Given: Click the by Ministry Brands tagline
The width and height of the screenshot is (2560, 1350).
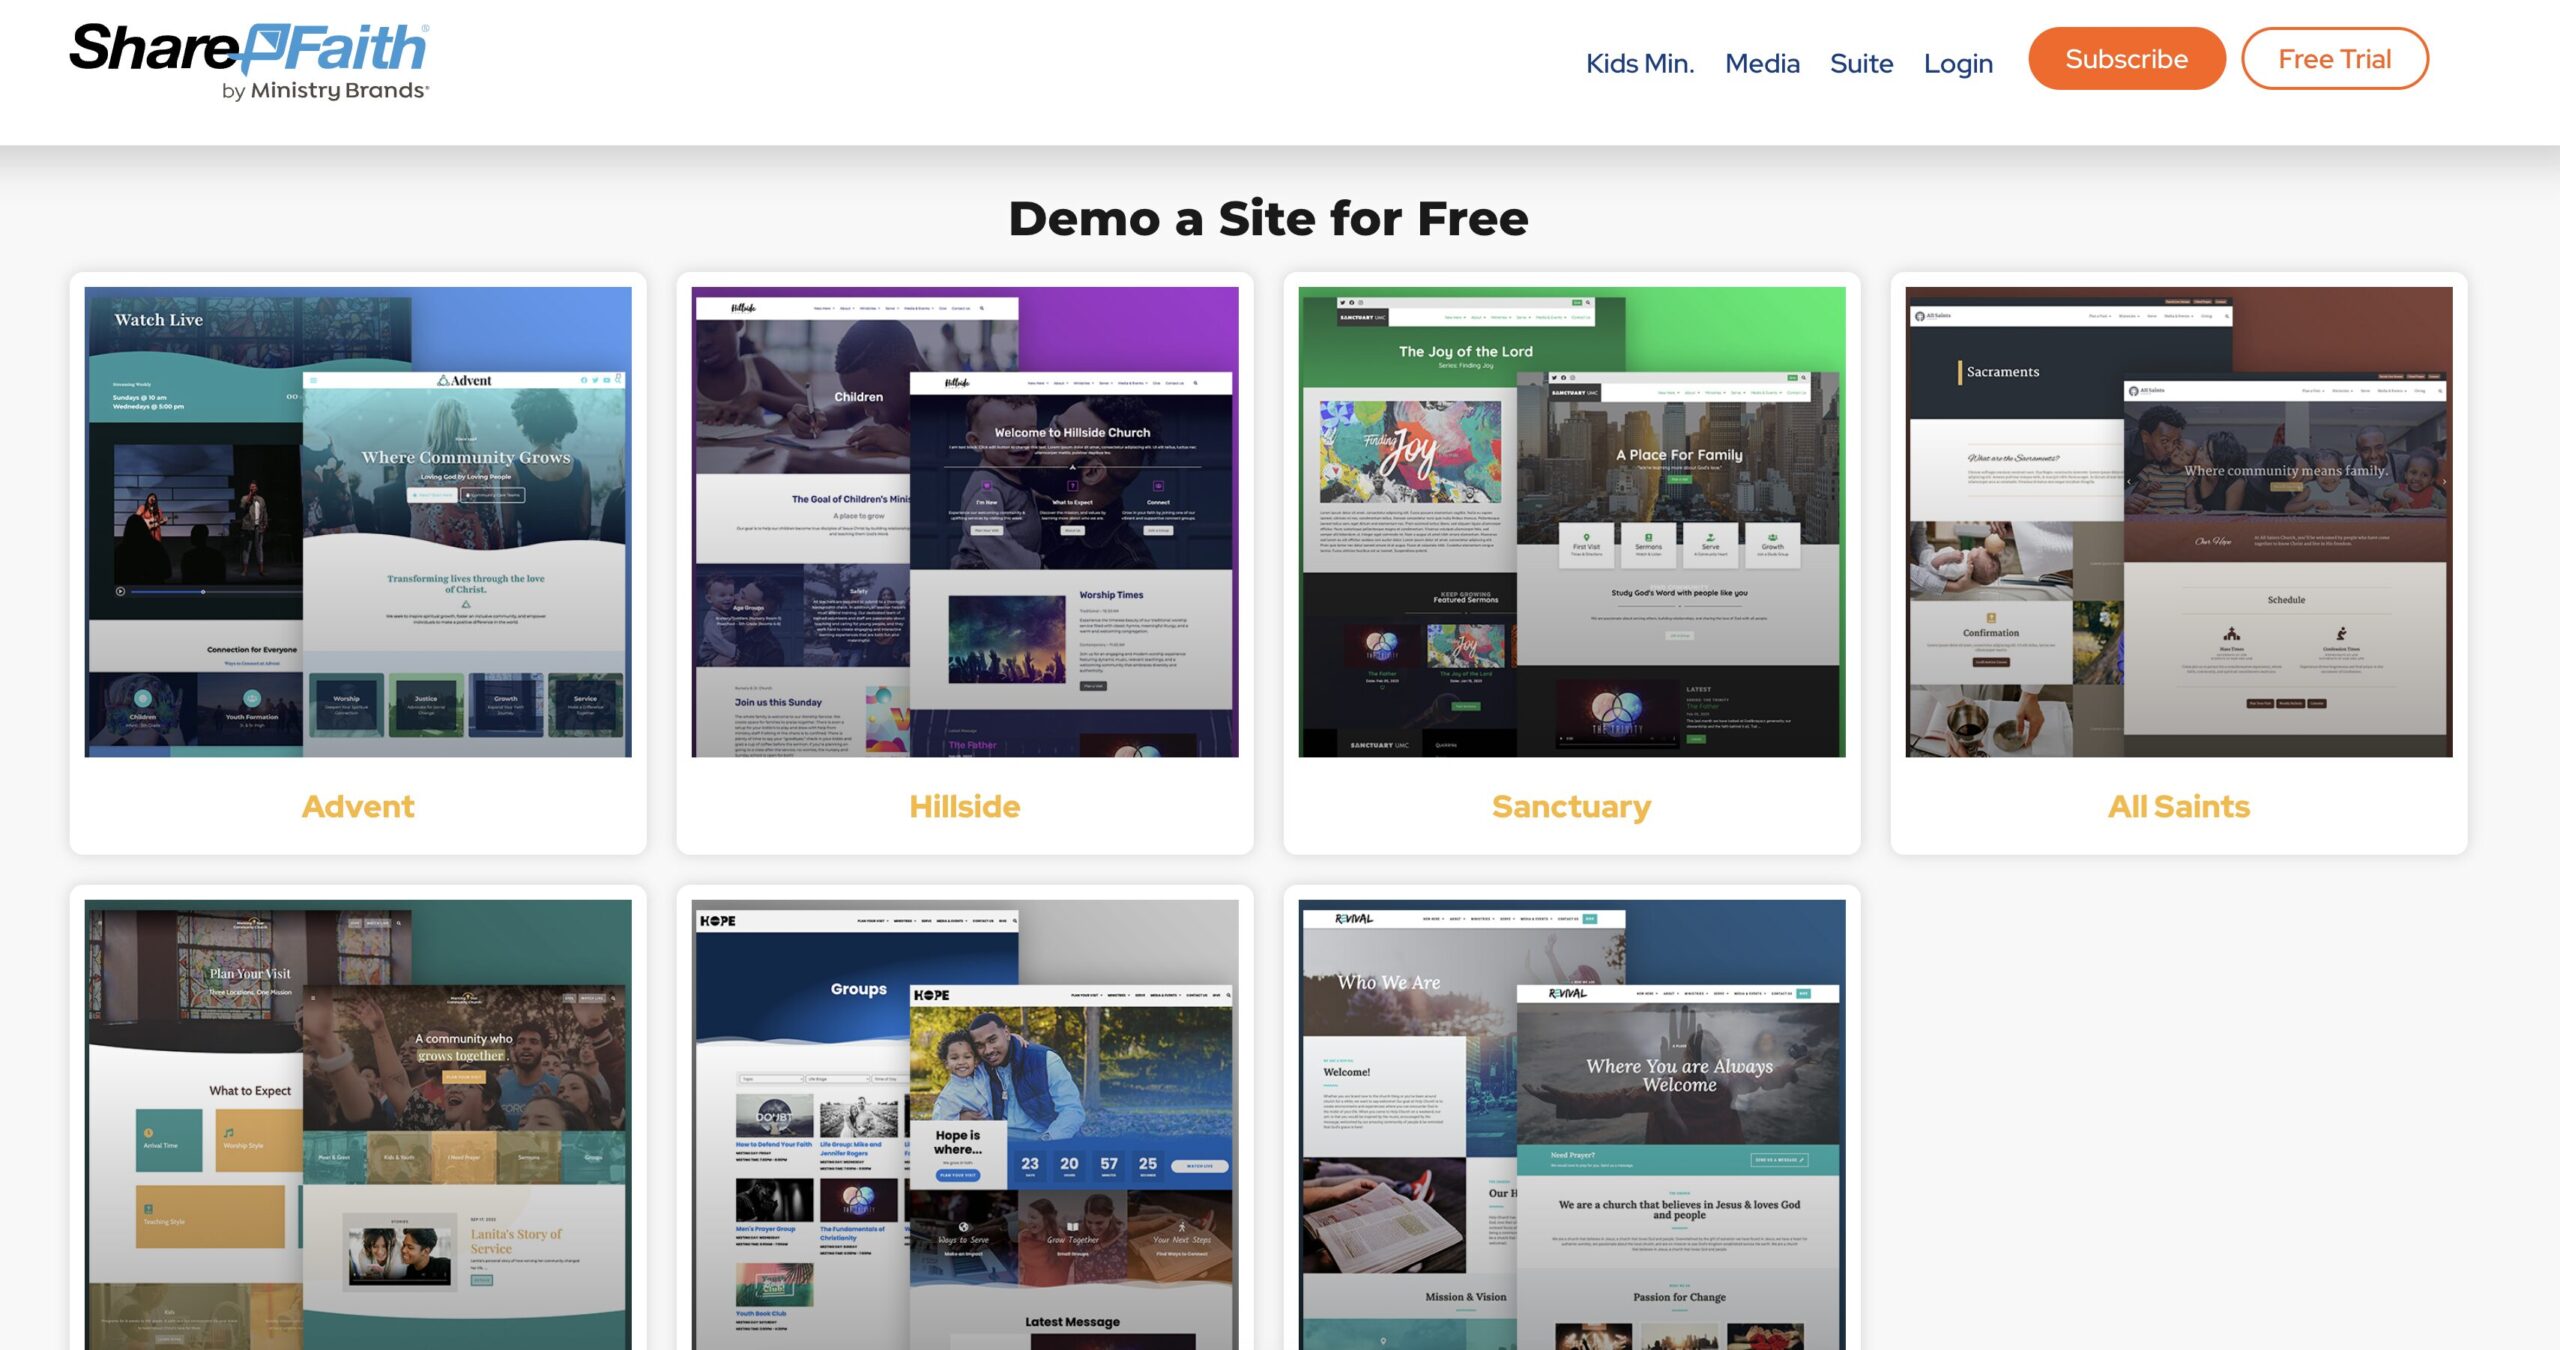Looking at the screenshot, I should pyautogui.click(x=325, y=91).
